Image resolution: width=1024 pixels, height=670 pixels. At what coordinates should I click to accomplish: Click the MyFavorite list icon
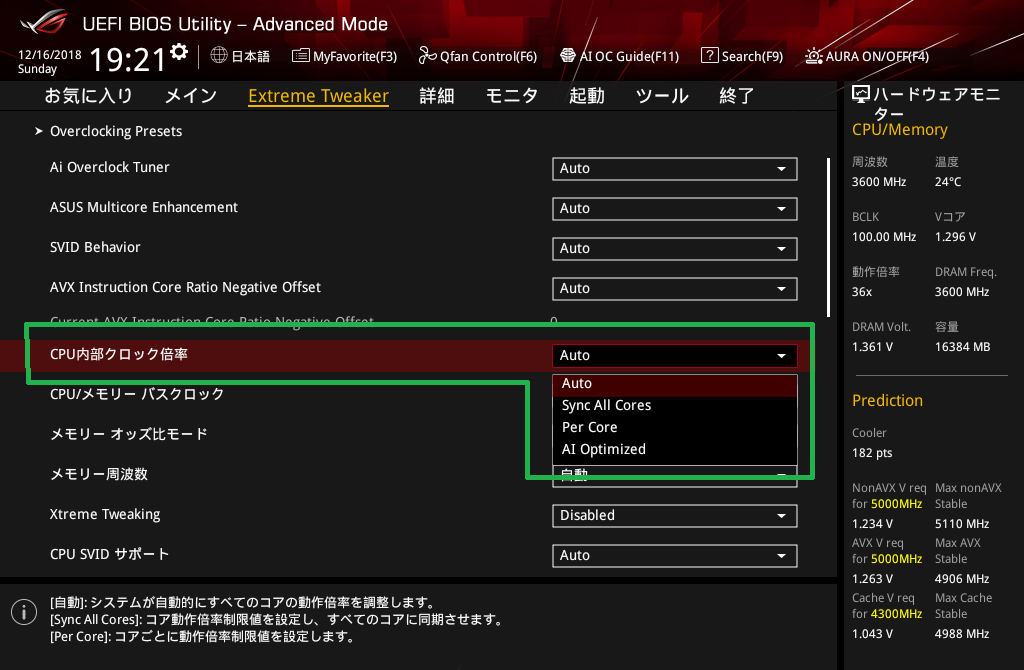tap(300, 56)
